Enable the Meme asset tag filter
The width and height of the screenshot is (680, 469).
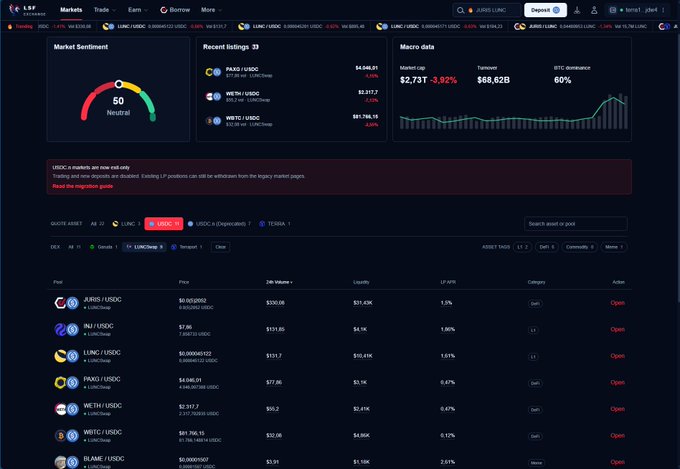point(614,247)
